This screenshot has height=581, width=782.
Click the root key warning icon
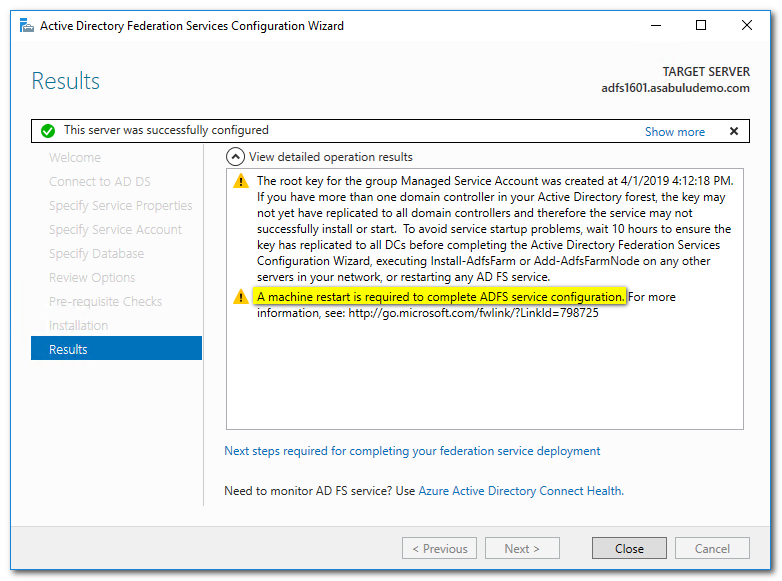(241, 181)
